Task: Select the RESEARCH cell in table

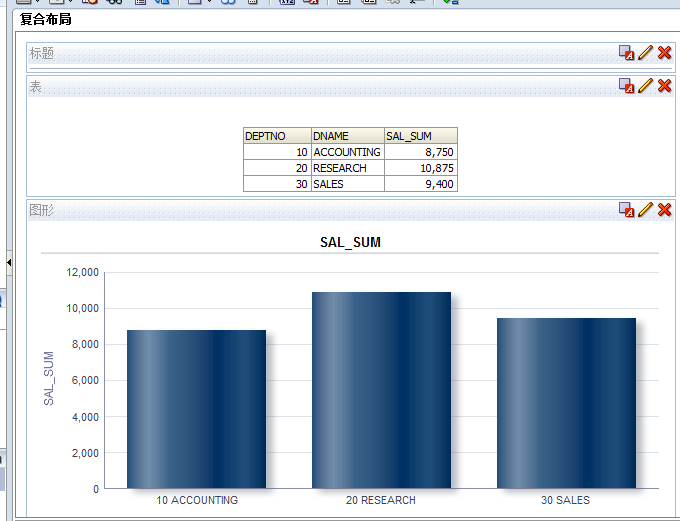Action: (x=348, y=168)
